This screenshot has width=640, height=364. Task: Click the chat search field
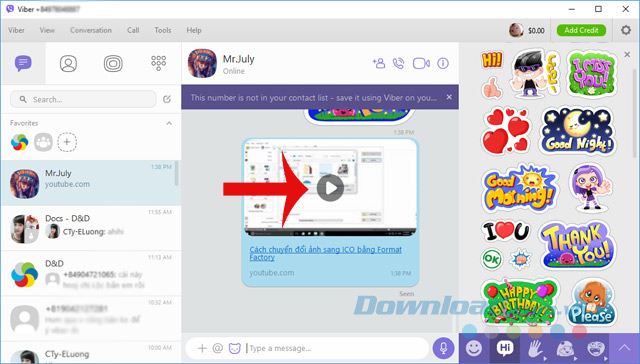pyautogui.click(x=83, y=99)
